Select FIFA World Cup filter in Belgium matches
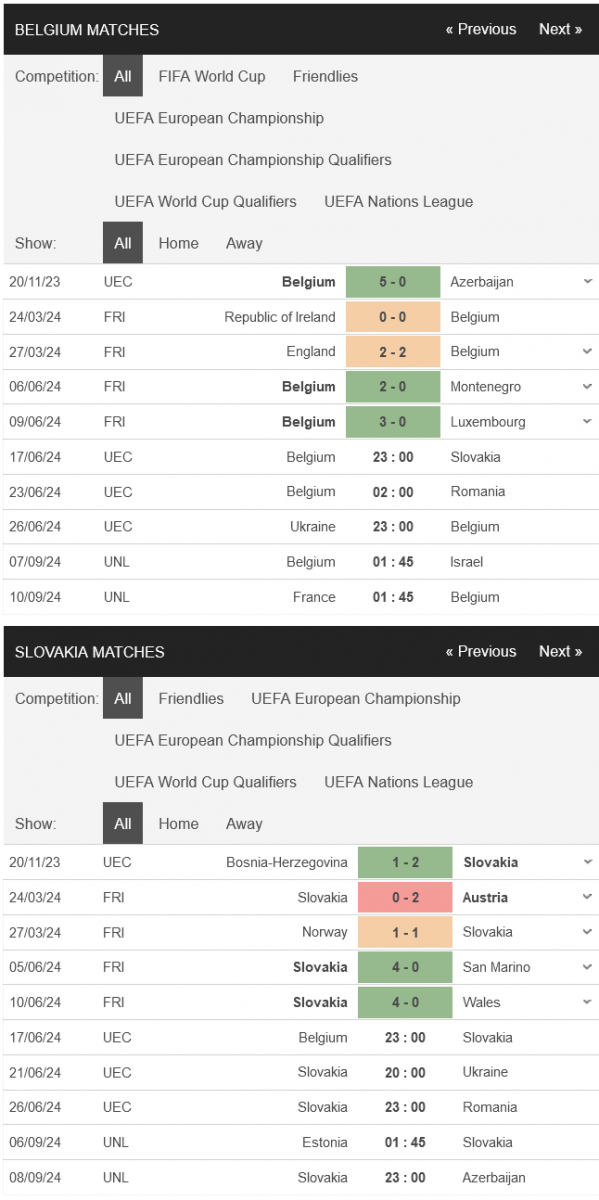Viewport: 599px width, 1200px height. (212, 76)
